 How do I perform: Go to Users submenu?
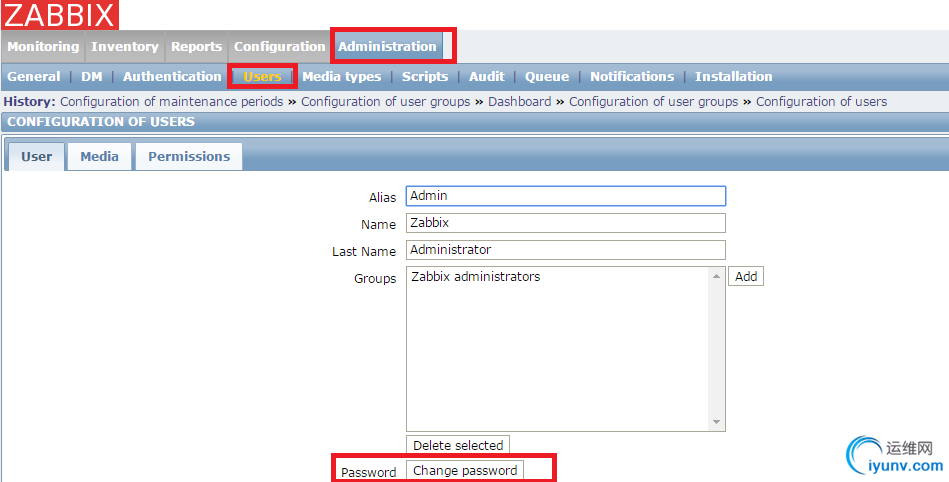click(x=262, y=77)
